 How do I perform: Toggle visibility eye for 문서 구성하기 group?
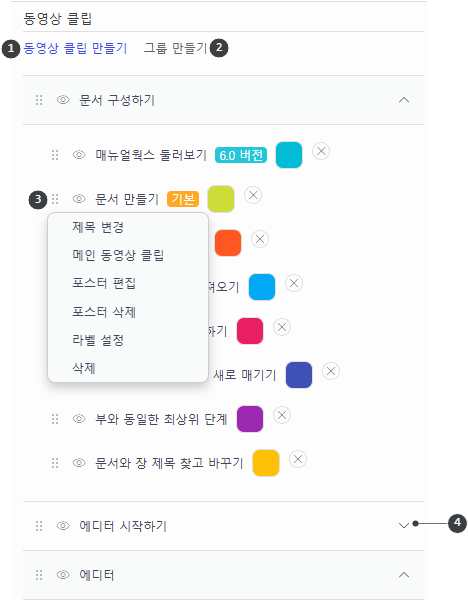pos(63,100)
